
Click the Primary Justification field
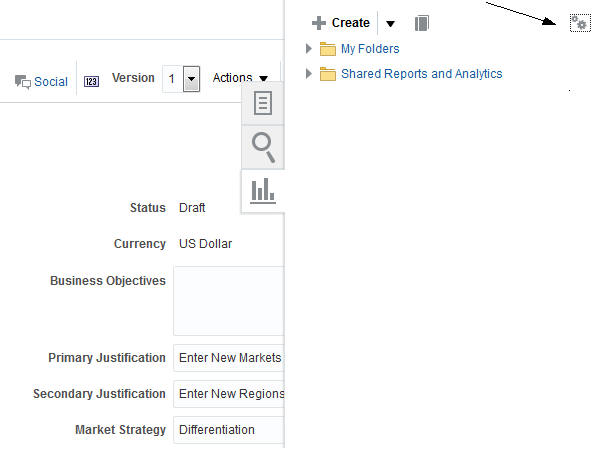click(x=229, y=358)
